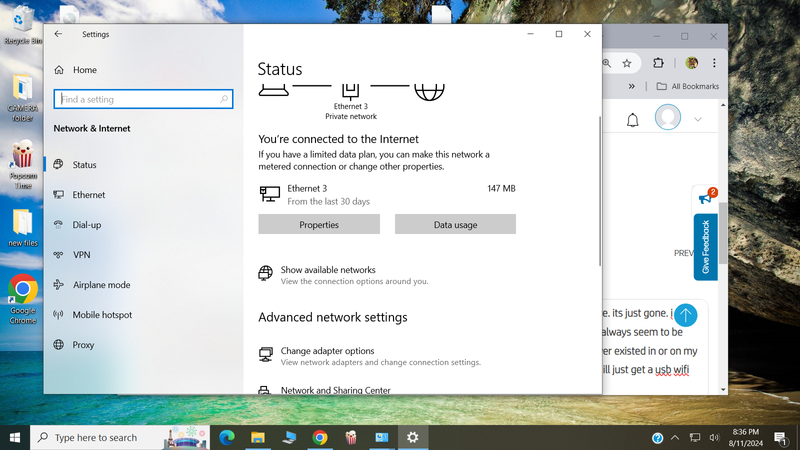800x450 pixels.
Task: Click the megaphone announcements icon
Action: 706,197
